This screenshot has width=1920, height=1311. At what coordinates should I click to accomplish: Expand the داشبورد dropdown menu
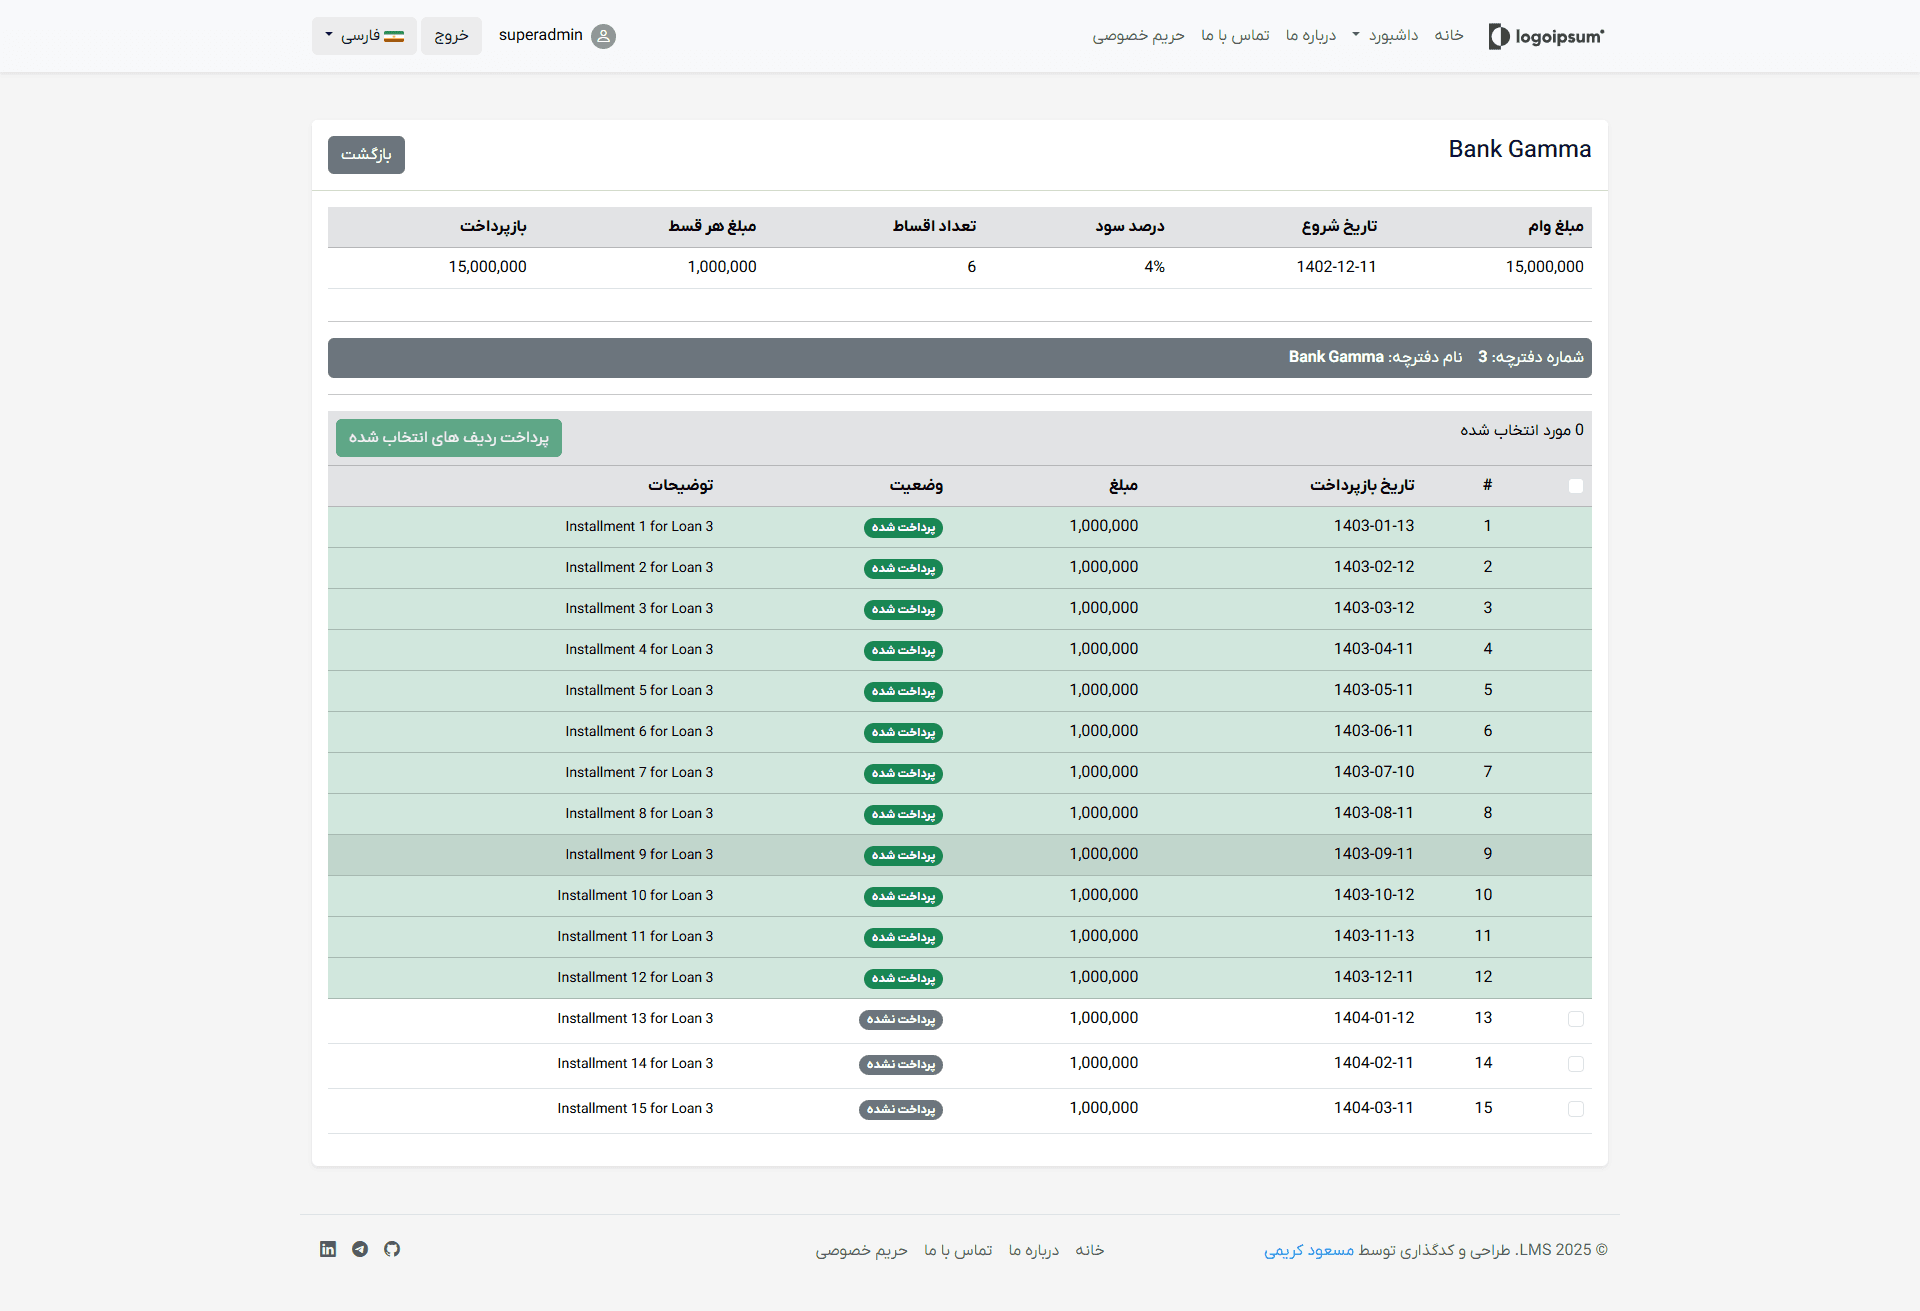click(1385, 36)
